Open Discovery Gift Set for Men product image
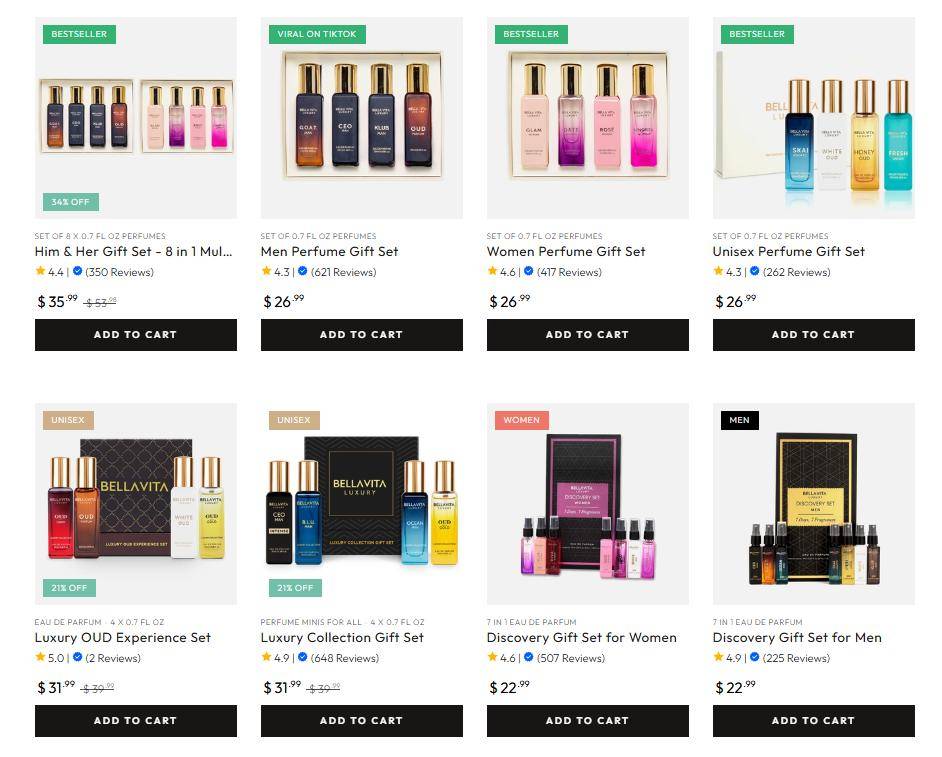 (x=813, y=503)
